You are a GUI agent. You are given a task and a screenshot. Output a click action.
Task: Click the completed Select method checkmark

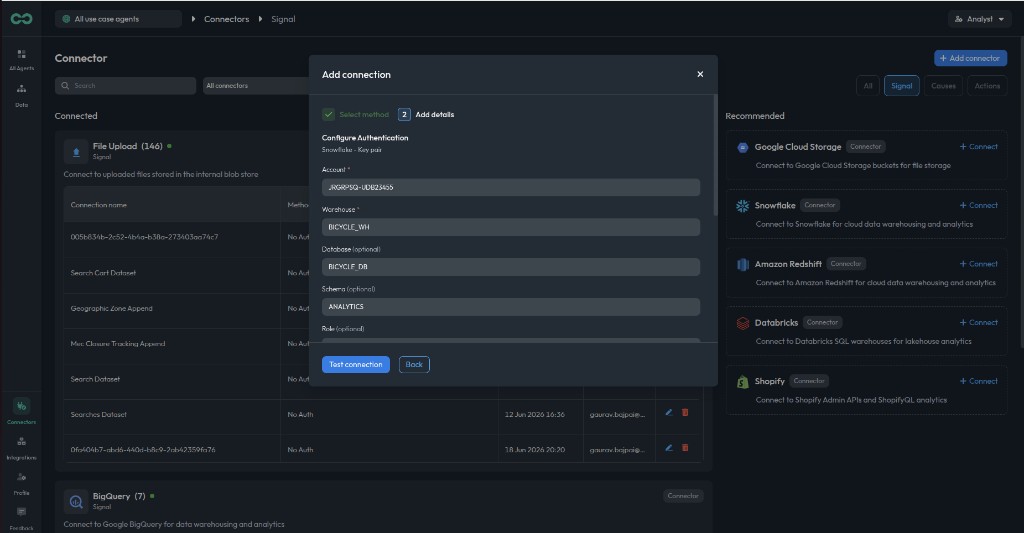(x=328, y=114)
